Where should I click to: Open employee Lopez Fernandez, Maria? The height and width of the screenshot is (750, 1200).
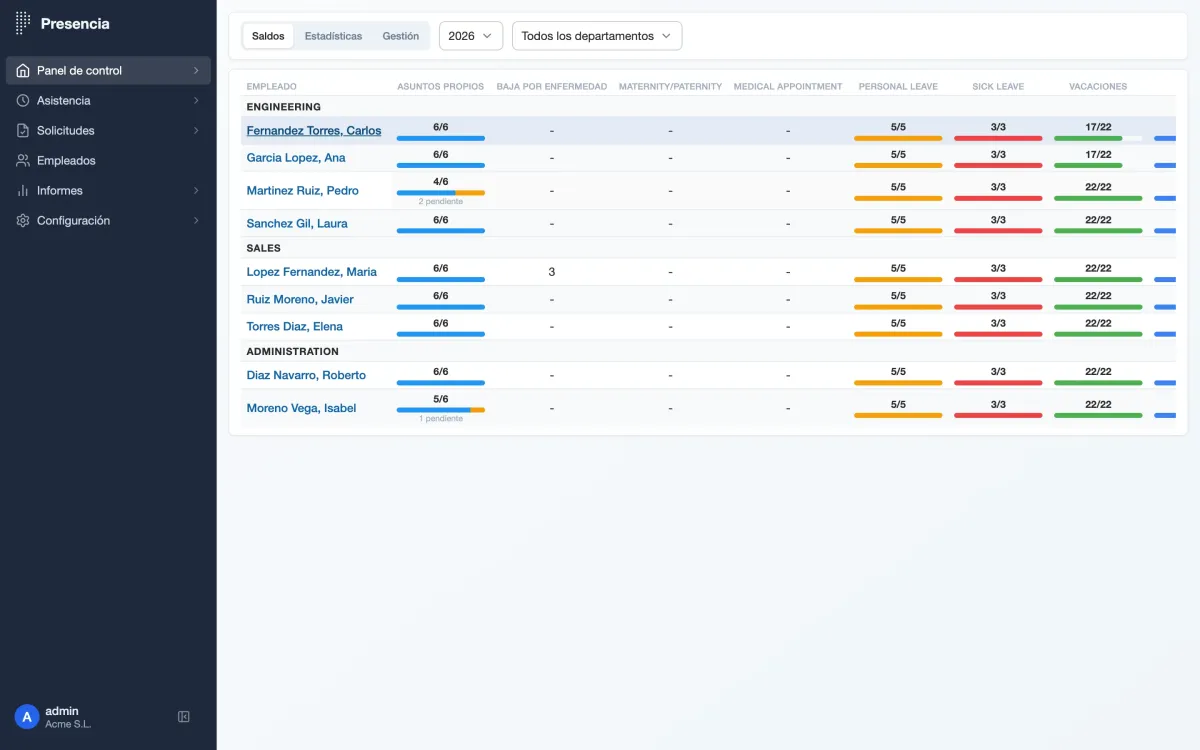tap(311, 272)
